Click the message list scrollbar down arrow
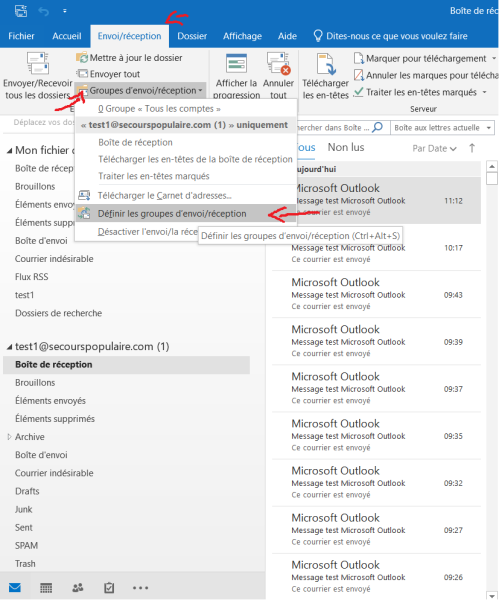 pyautogui.click(x=492, y=595)
